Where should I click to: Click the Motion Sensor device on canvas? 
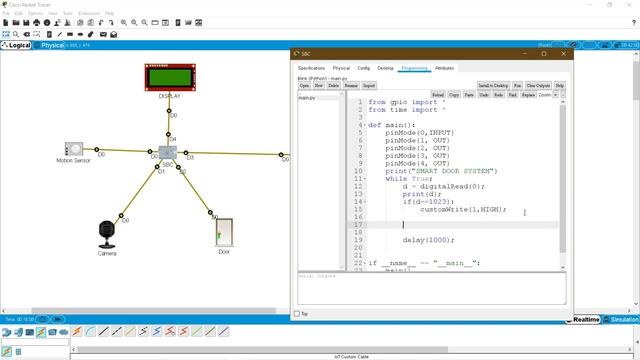tap(74, 149)
